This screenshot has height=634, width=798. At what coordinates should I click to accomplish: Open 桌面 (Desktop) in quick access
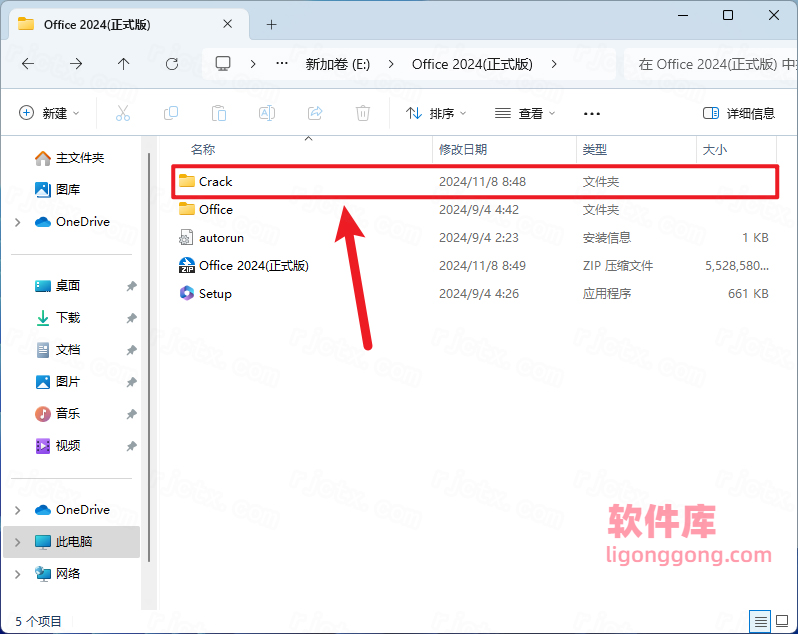58,286
